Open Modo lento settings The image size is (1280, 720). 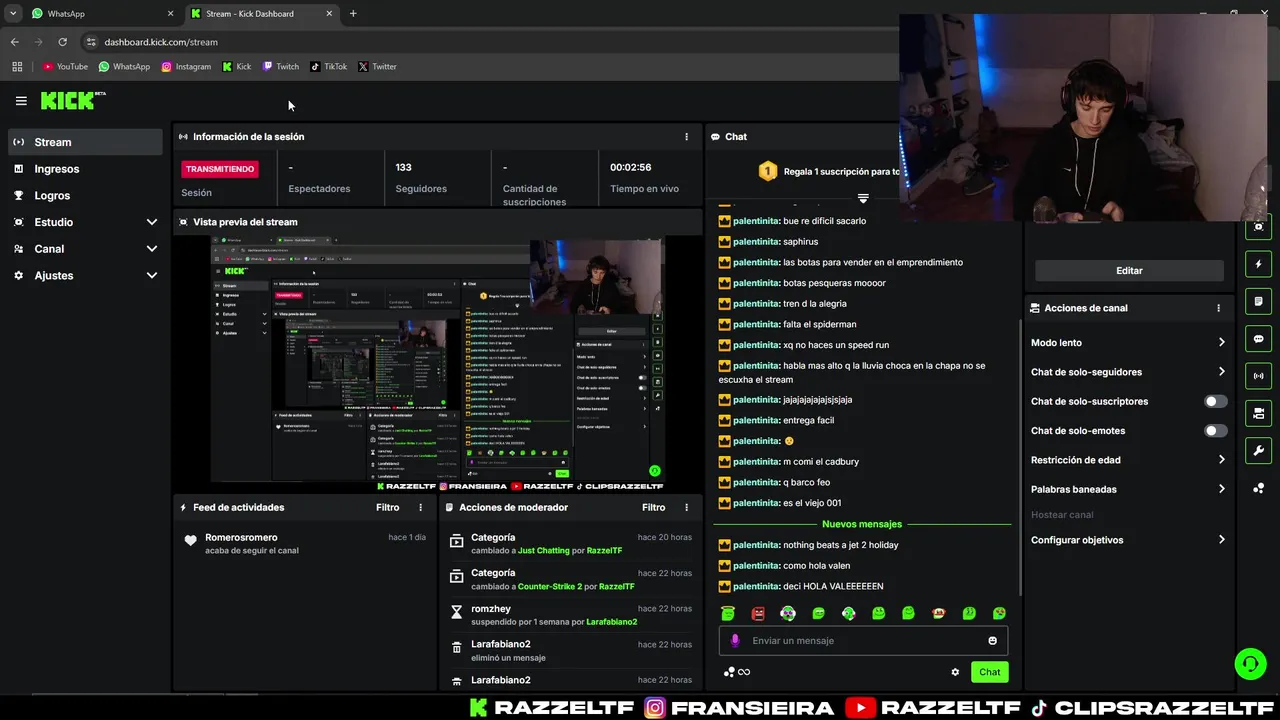1128,343
